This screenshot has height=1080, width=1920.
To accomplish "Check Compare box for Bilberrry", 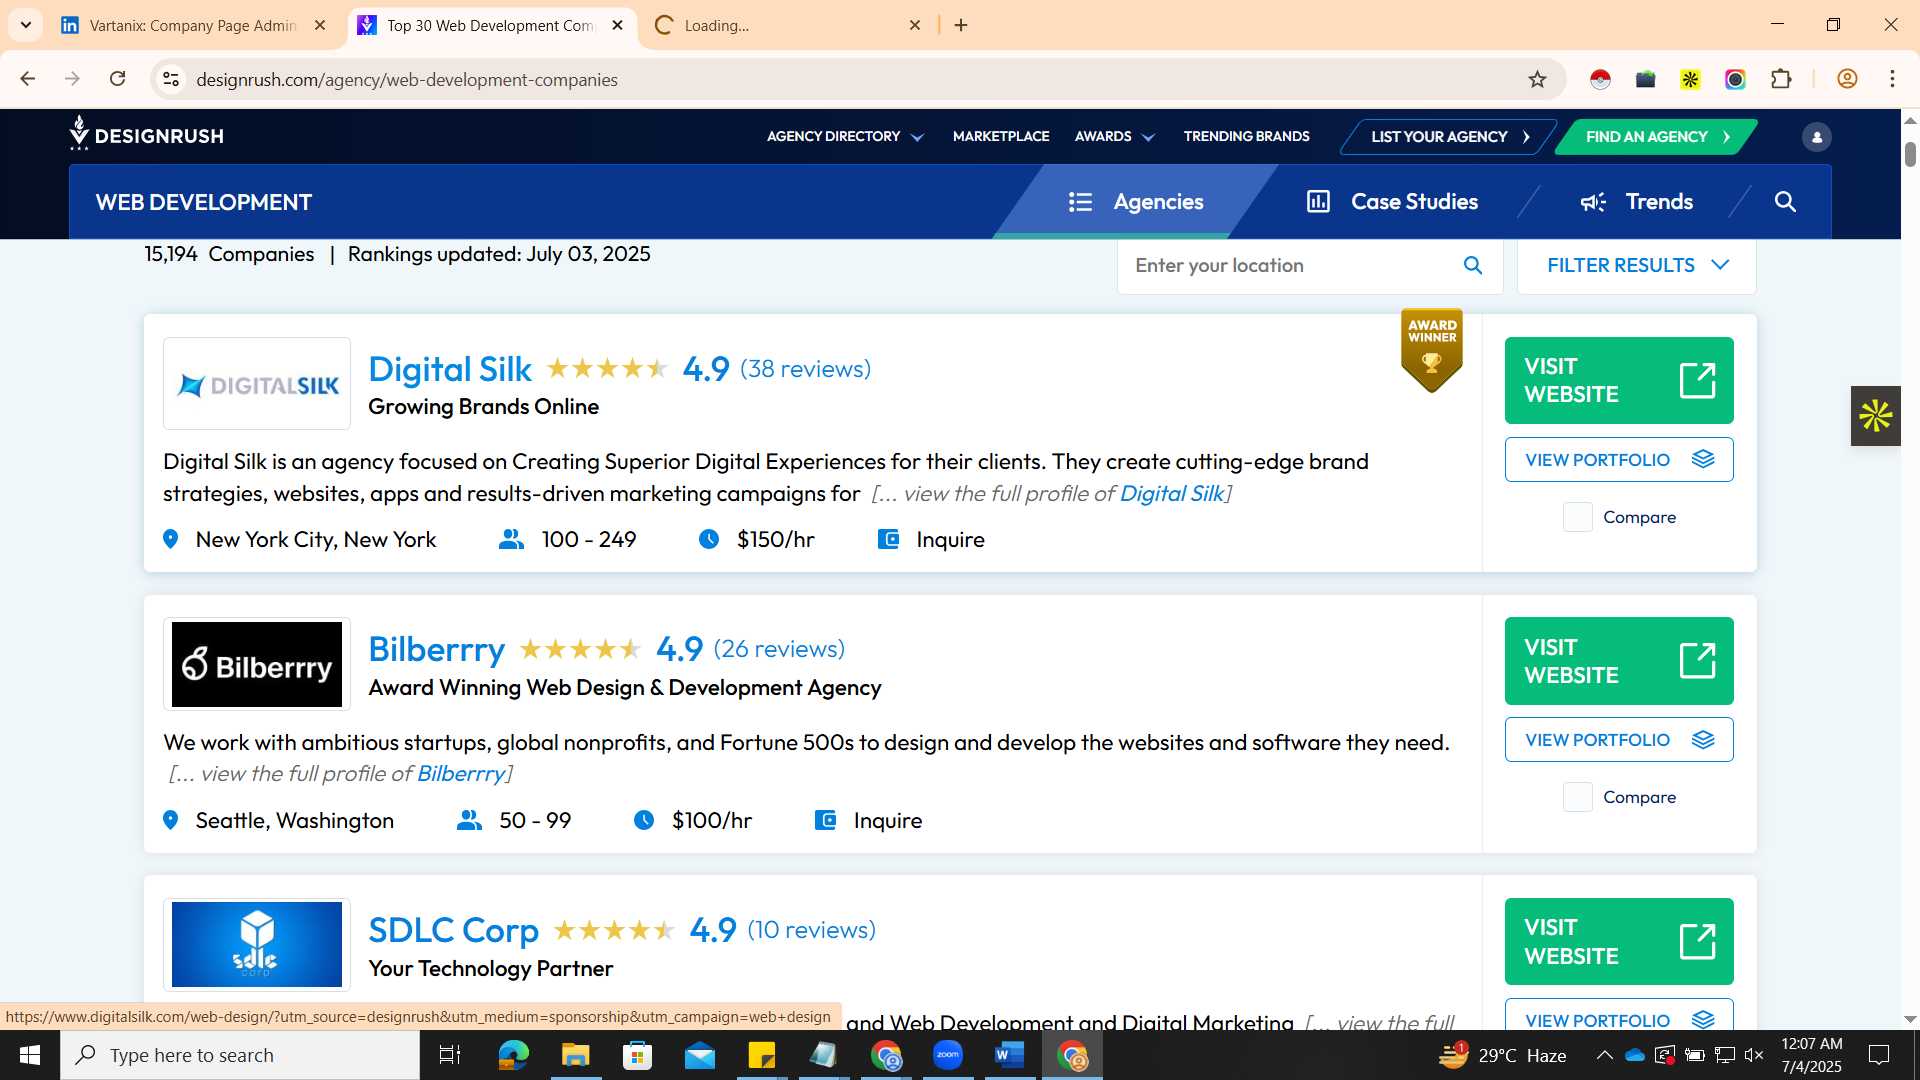I will pos(1577,797).
